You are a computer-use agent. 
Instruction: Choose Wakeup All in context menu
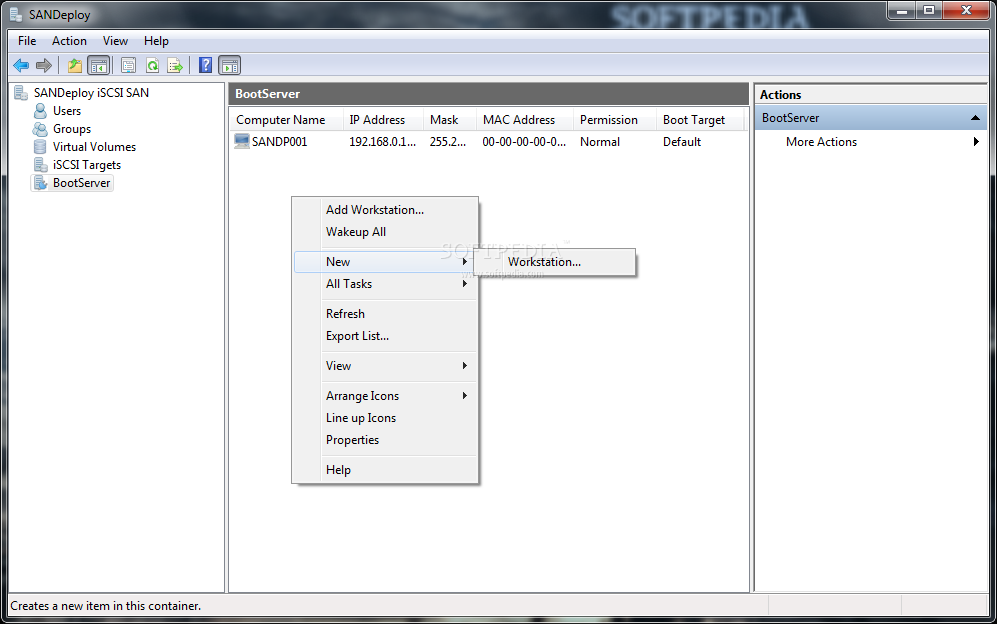[x=385, y=232]
